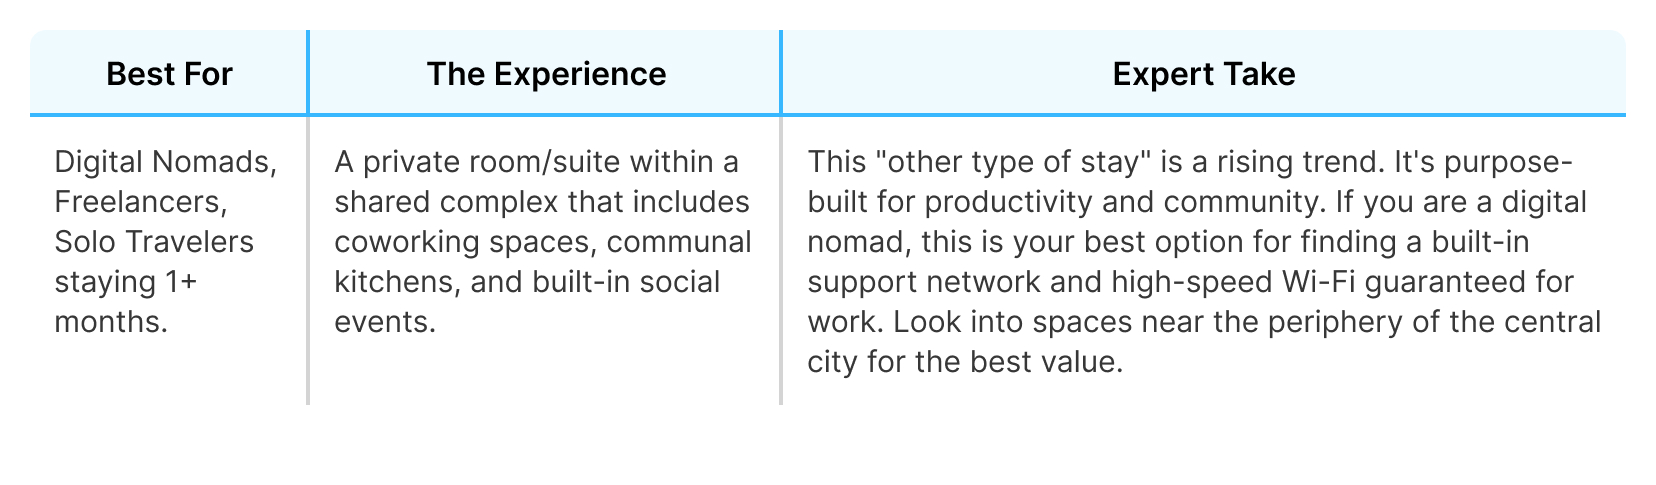Click the "shared complex that includes" line
Viewport: 1656px width, 485px height.
point(542,202)
